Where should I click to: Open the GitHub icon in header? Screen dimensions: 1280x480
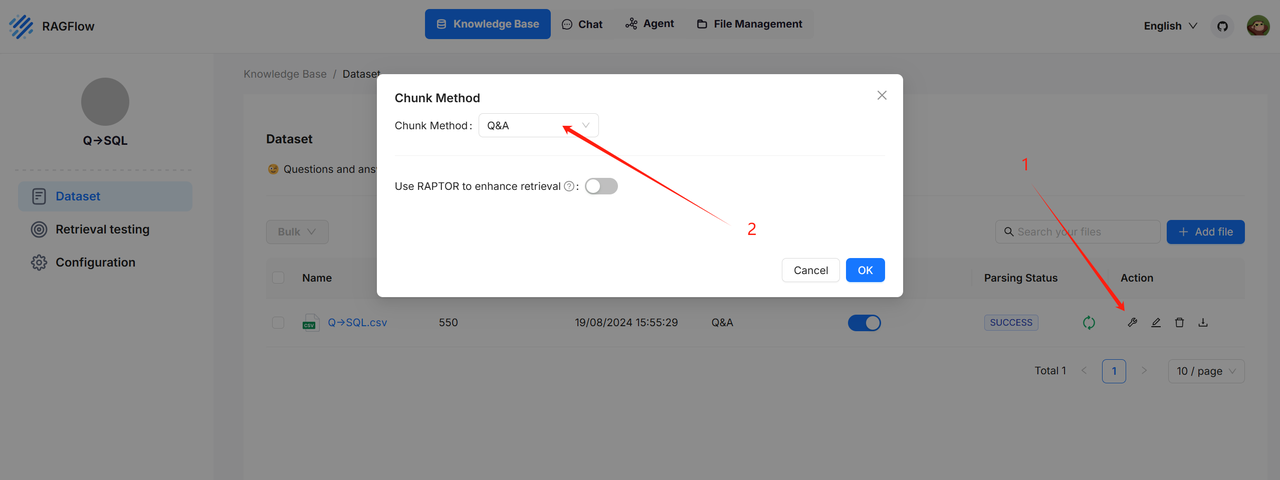click(1222, 26)
